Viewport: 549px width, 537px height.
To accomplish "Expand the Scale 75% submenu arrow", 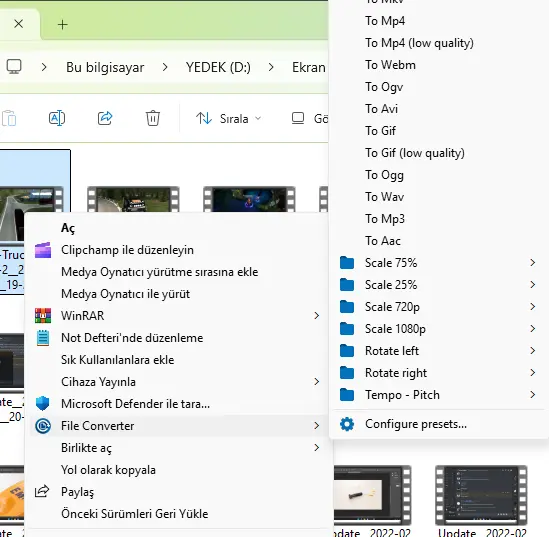I will point(533,263).
